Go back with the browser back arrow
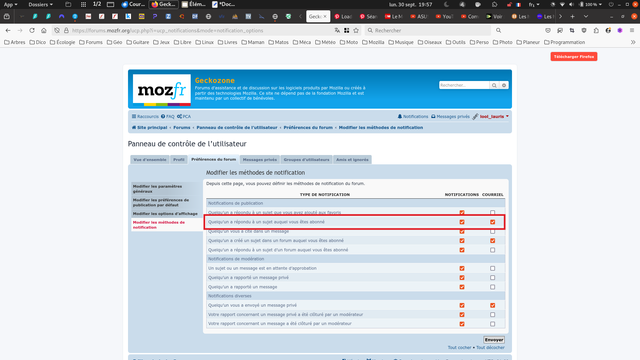The width and height of the screenshot is (640, 360). (8, 31)
